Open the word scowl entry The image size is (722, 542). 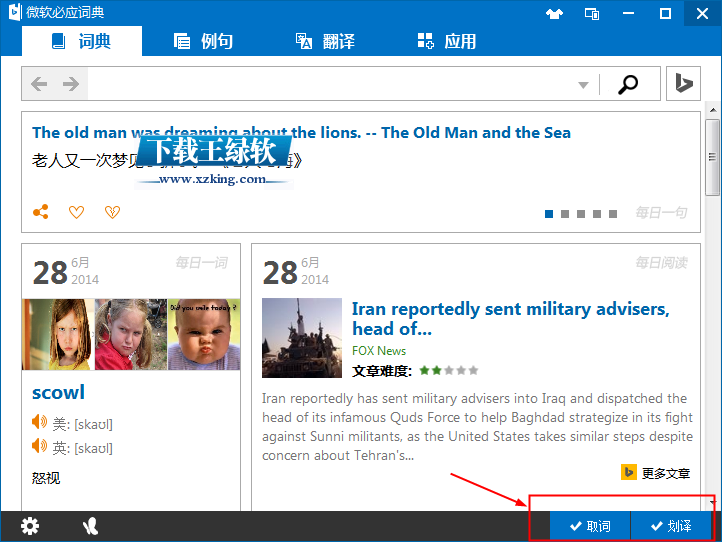click(58, 392)
